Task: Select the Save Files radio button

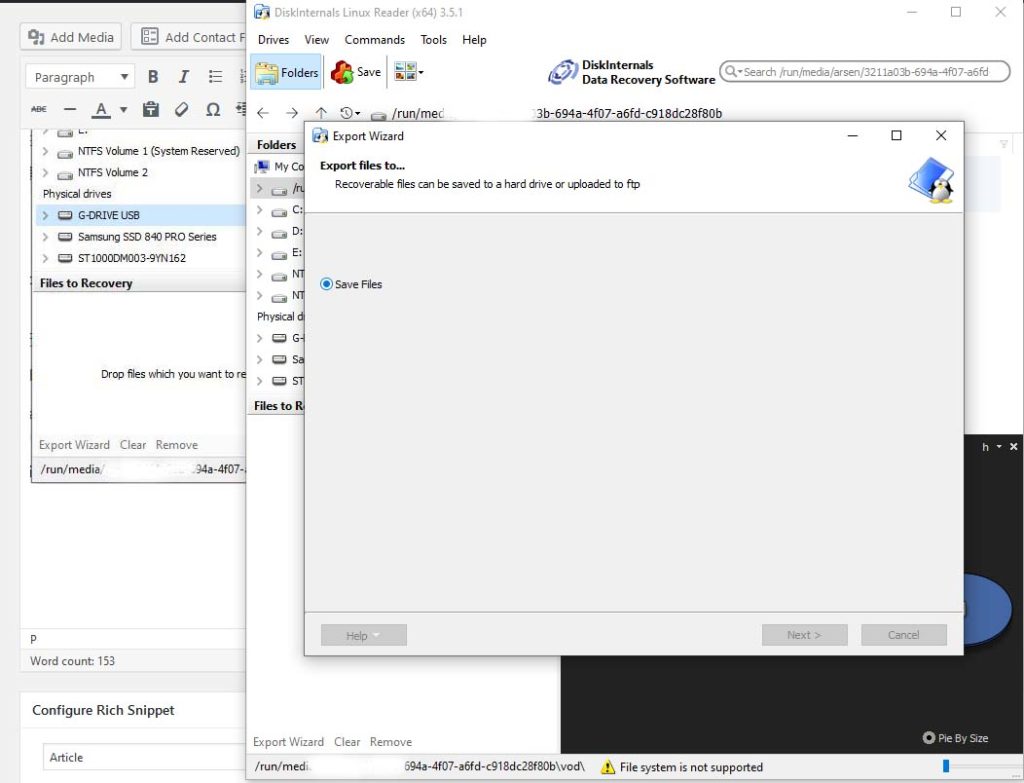Action: pos(325,284)
